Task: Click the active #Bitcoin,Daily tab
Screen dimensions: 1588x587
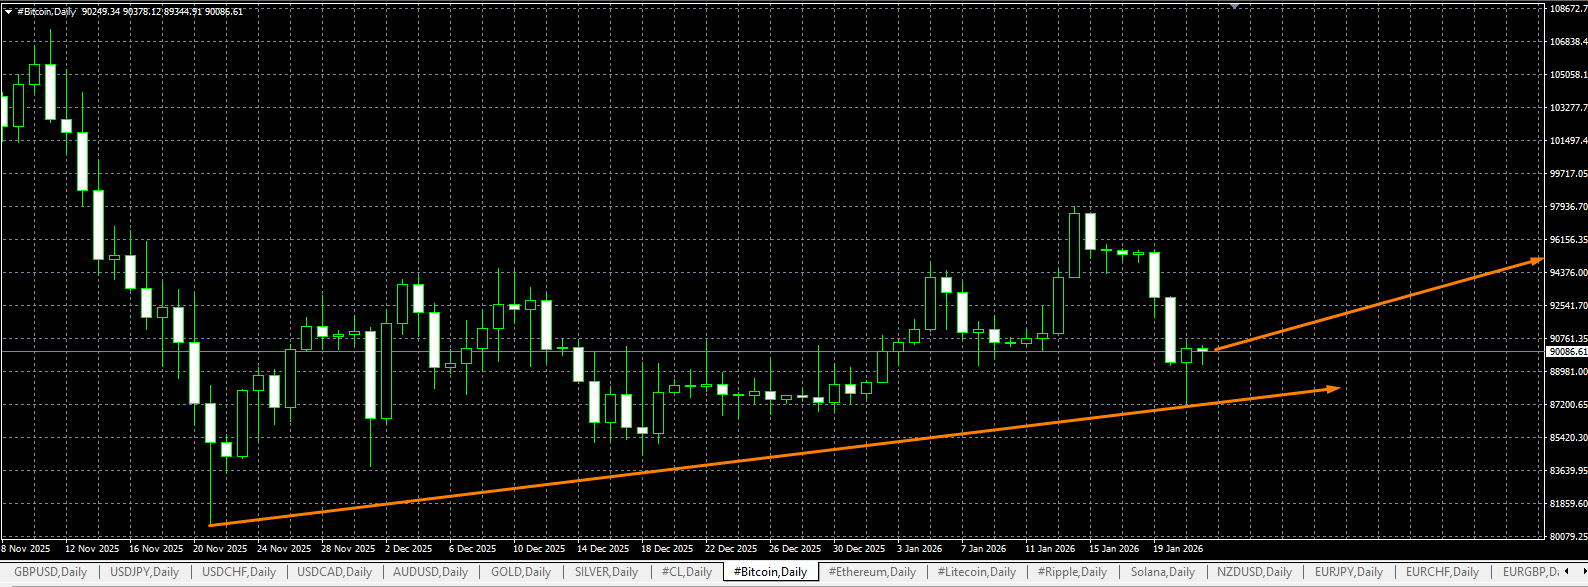Action: [770, 572]
